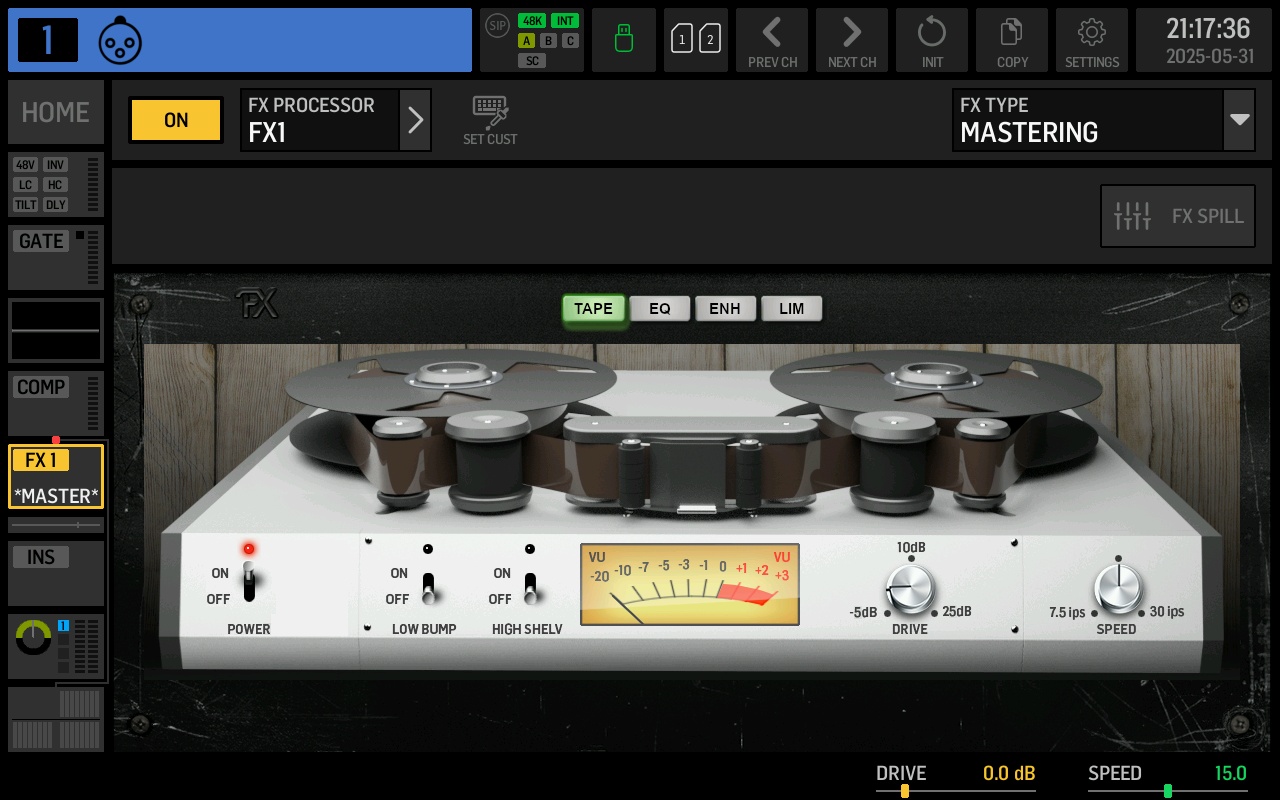Viewport: 1280px width, 800px height.
Task: Click the COPY icon in the top bar
Action: click(x=1012, y=40)
